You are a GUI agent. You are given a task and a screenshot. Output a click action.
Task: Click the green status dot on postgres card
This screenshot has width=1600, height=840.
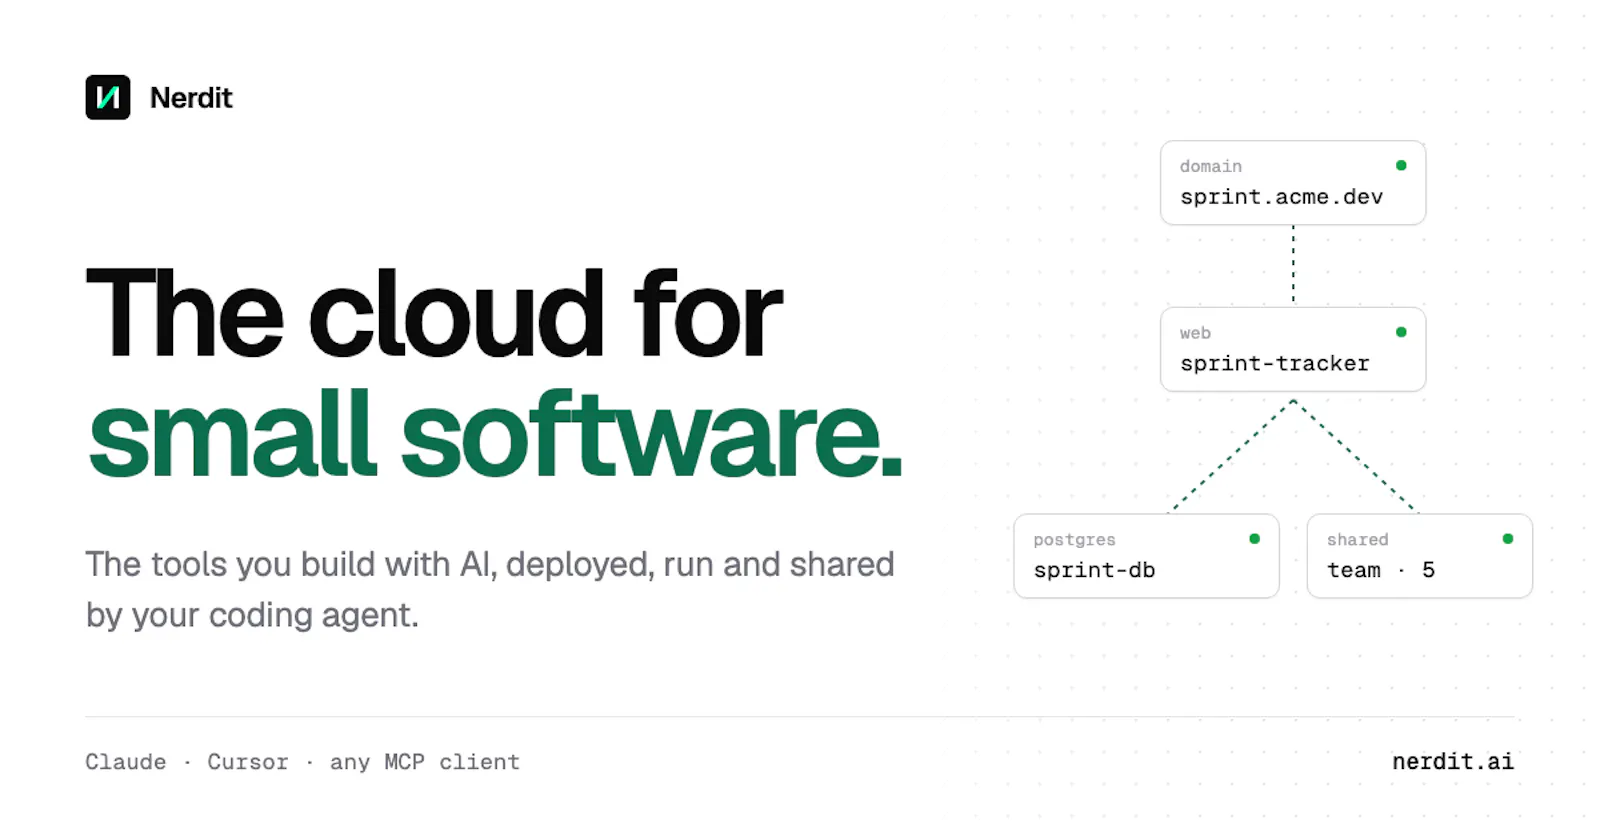pyautogui.click(x=1254, y=539)
